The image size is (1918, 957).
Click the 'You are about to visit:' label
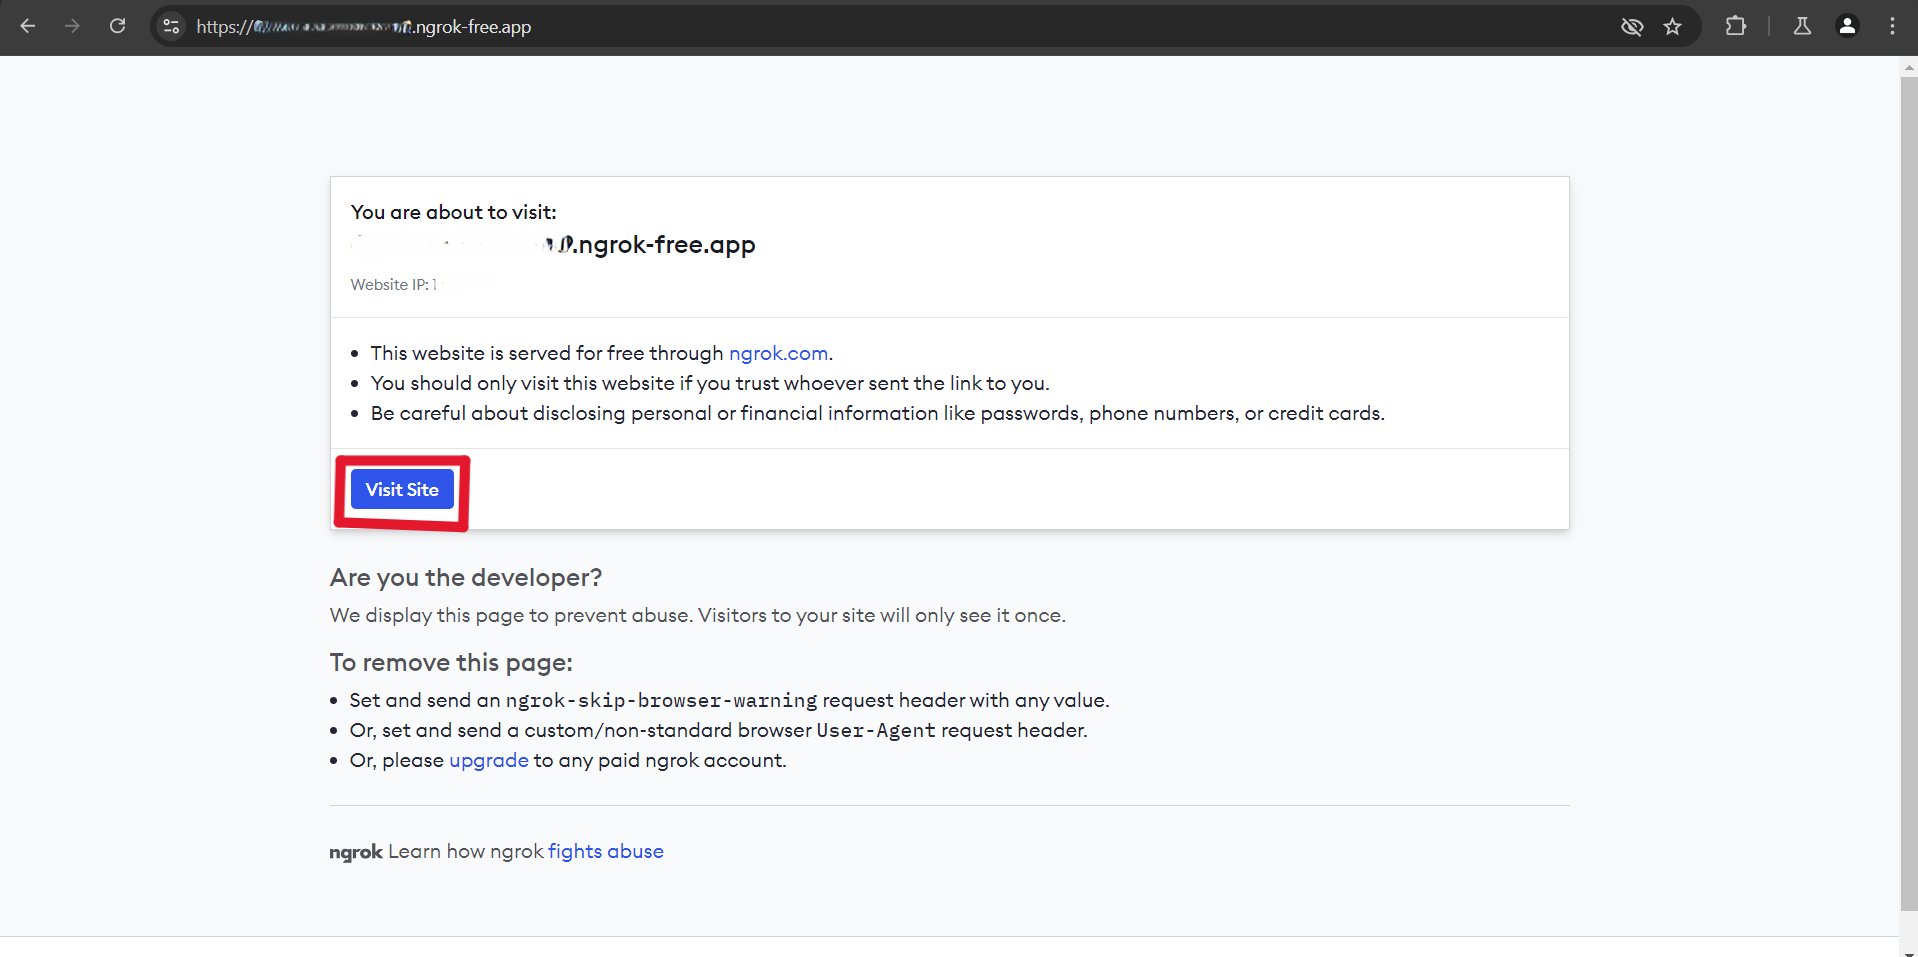coord(454,212)
